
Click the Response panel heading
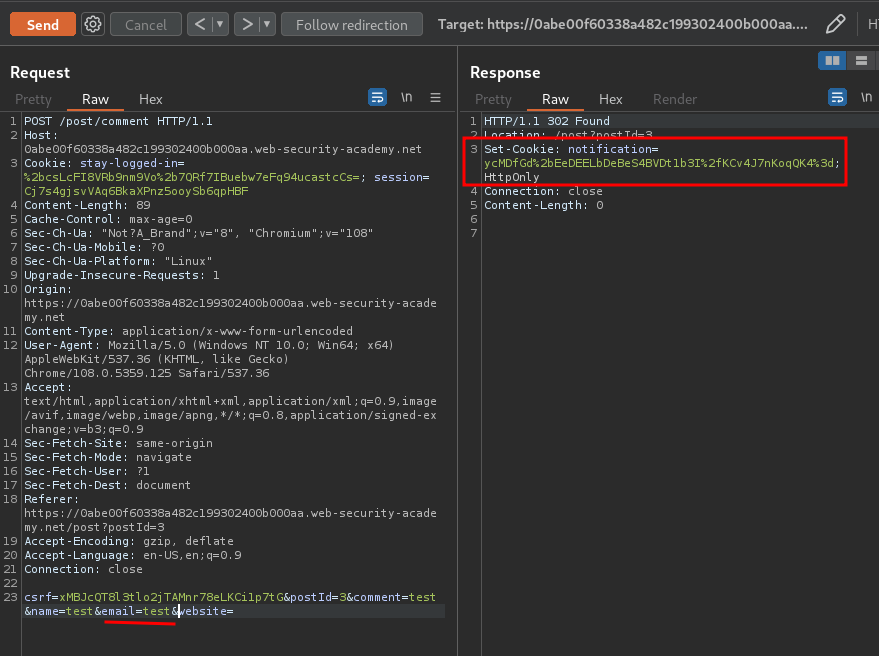(x=505, y=73)
